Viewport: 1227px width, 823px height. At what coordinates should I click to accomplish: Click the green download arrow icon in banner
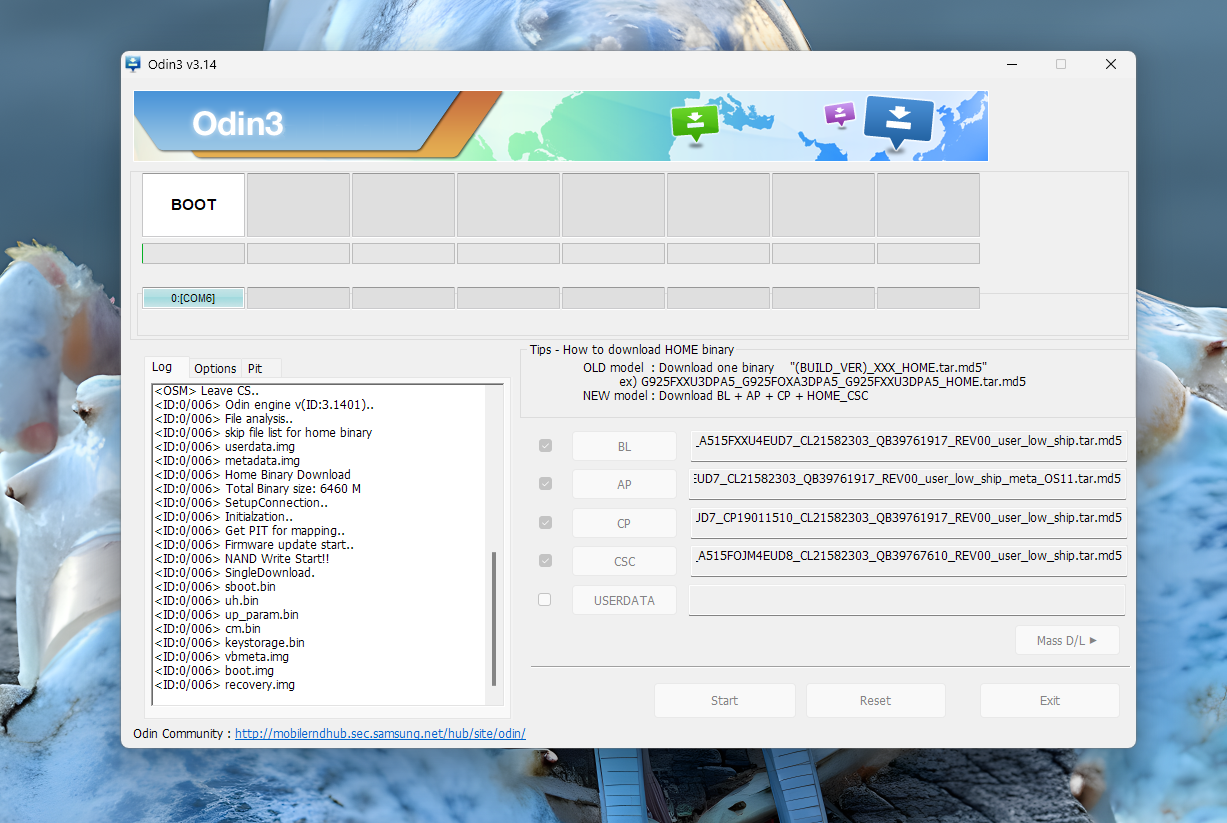[x=695, y=124]
